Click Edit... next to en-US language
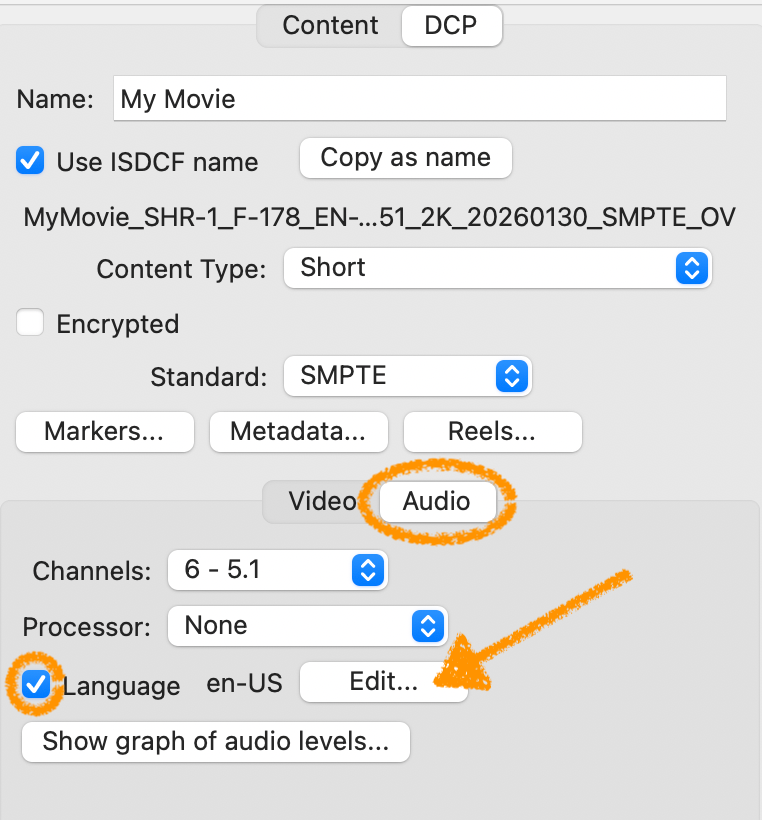The height and width of the screenshot is (820, 762). click(384, 682)
